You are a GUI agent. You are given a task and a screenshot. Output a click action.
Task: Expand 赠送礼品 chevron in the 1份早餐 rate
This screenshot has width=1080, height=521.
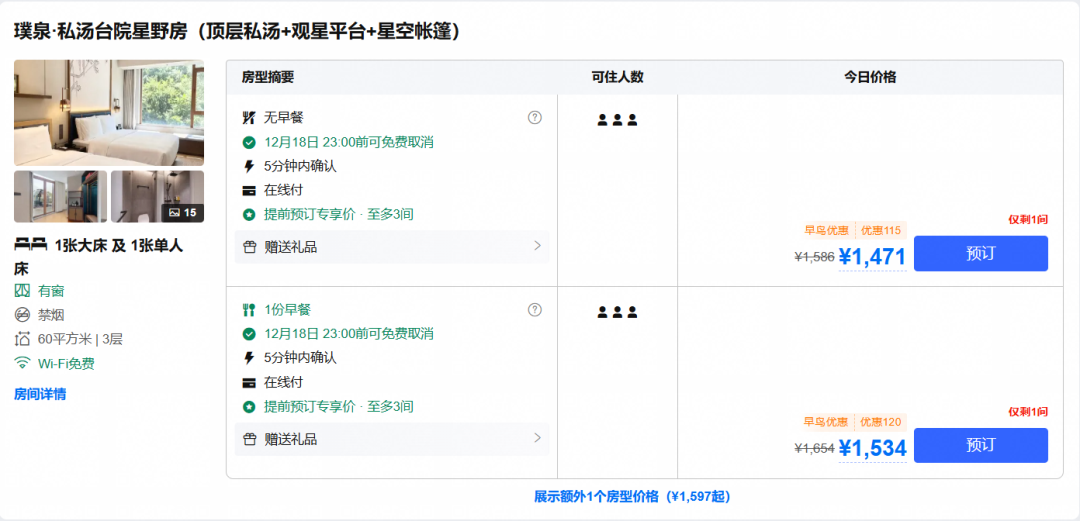(537, 438)
